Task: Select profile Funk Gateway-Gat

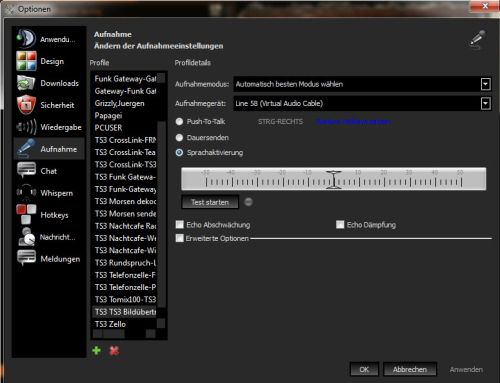Action: click(x=125, y=79)
